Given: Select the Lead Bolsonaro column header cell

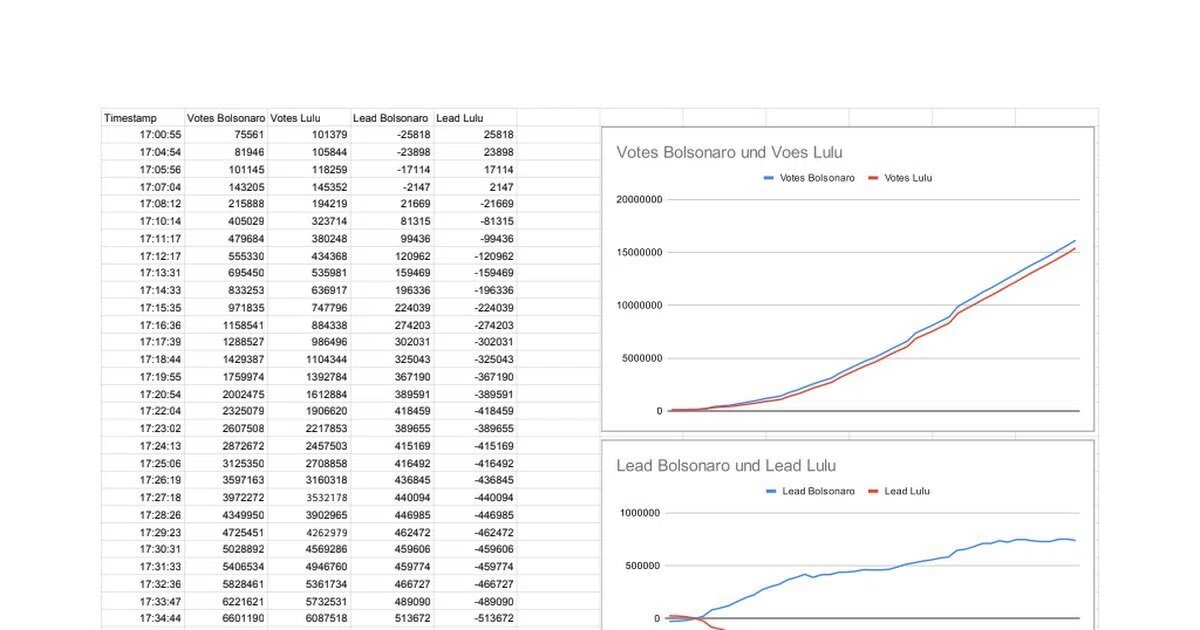Looking at the screenshot, I should pos(392,118).
